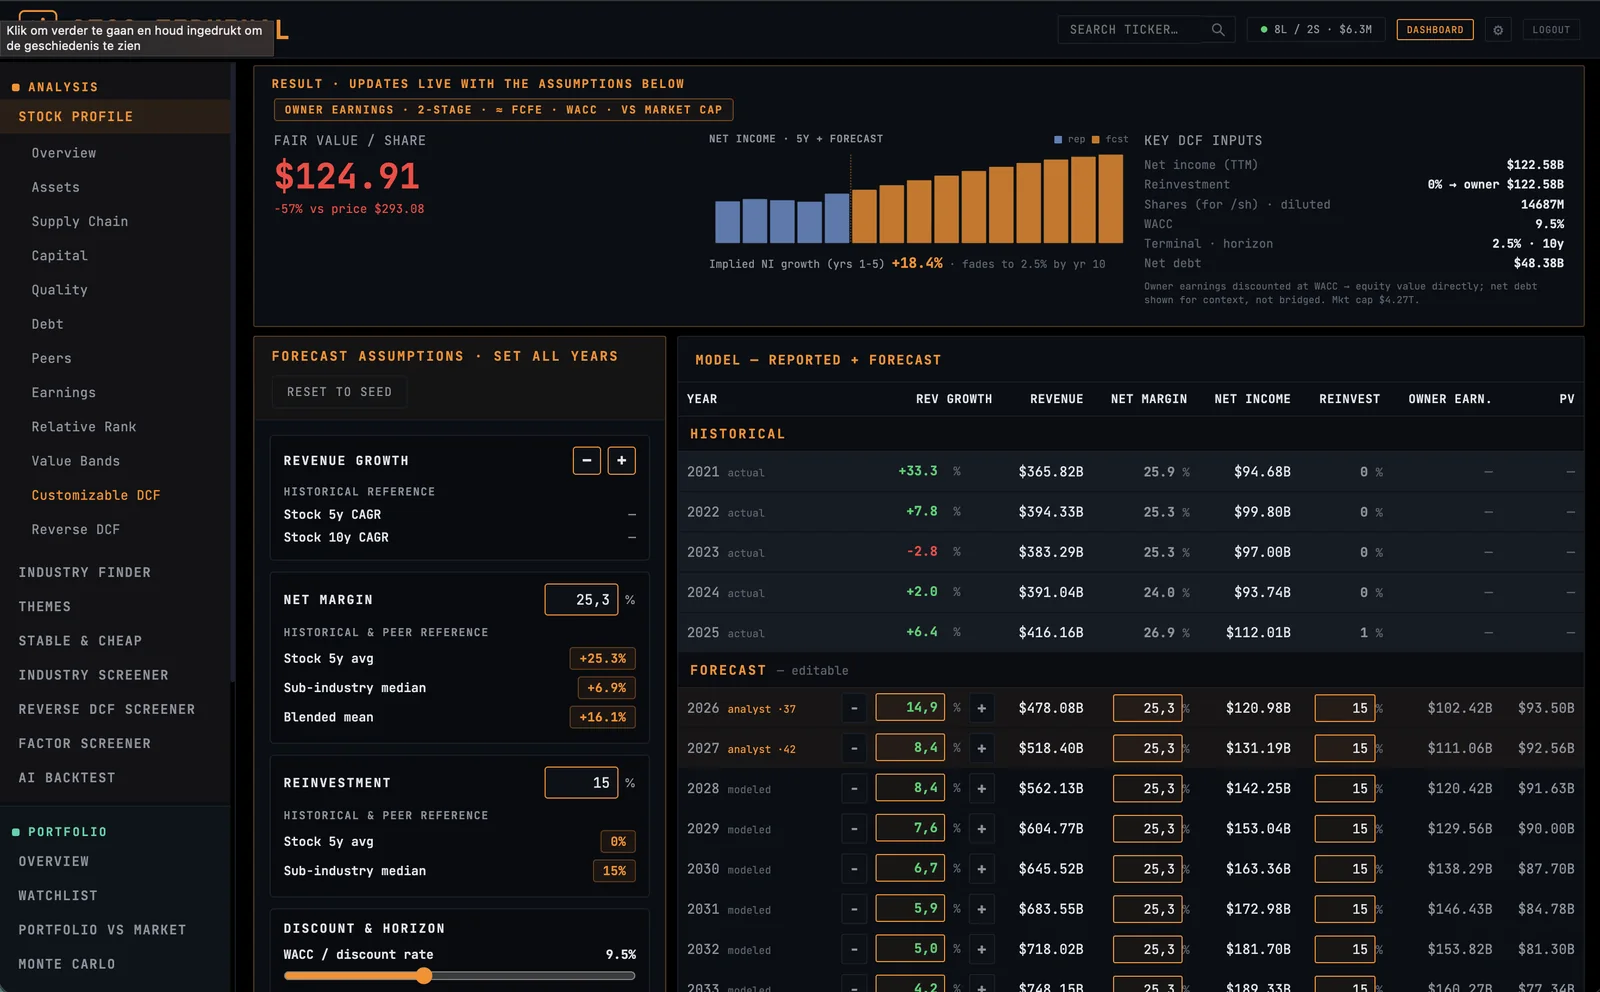
Task: Click plus stepper in 2031 forecast row
Action: [982, 909]
